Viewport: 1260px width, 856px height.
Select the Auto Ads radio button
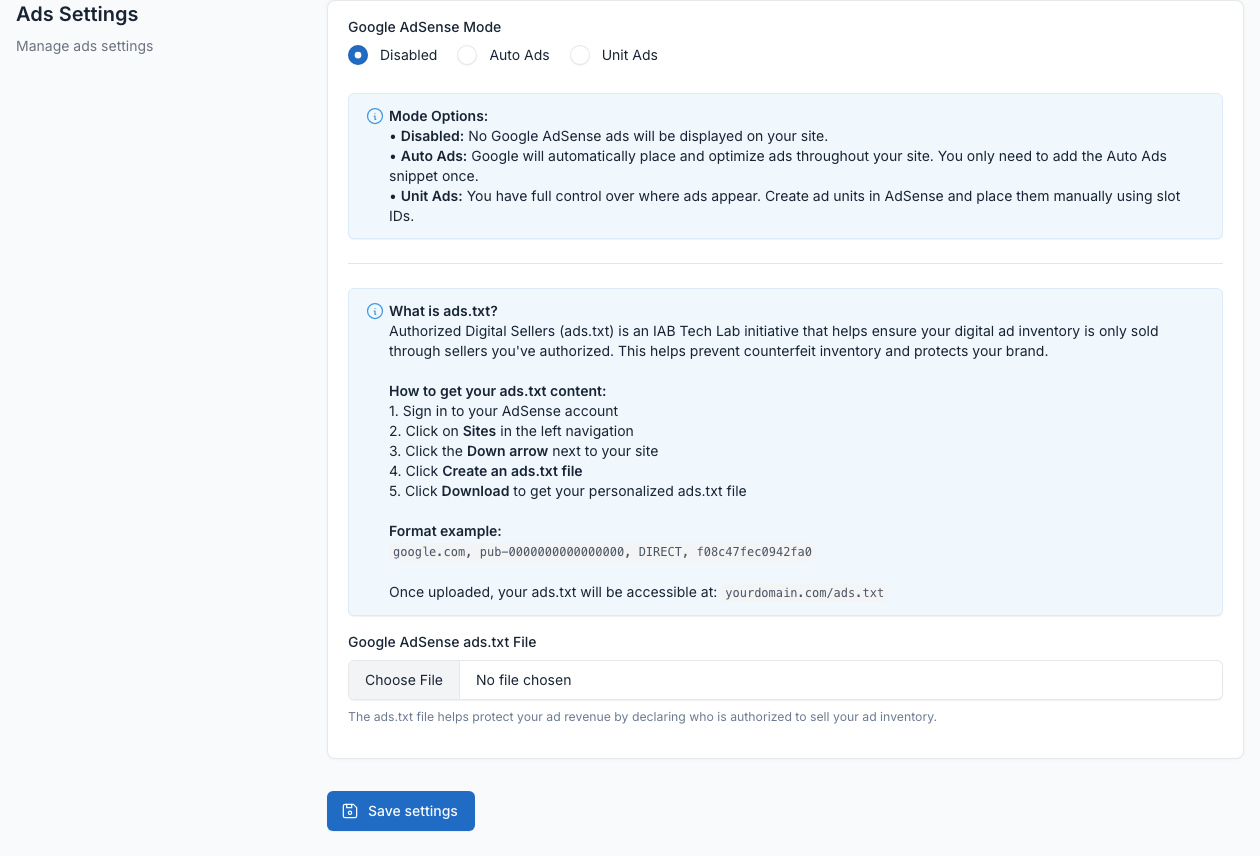point(467,55)
